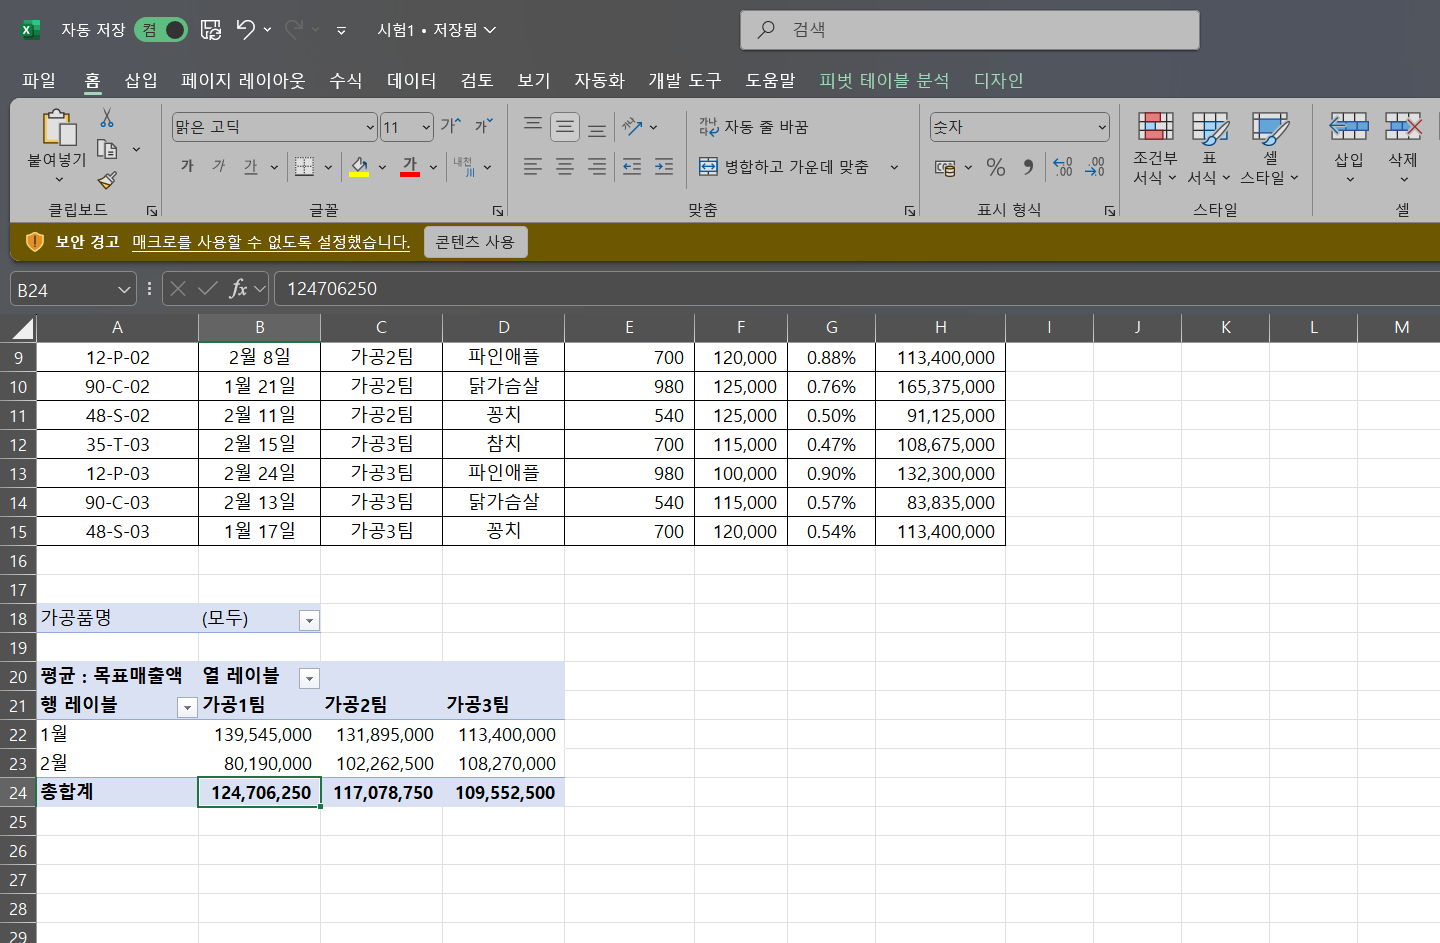The width and height of the screenshot is (1440, 943).
Task: Apply percent style to the cell
Action: pos(995,167)
